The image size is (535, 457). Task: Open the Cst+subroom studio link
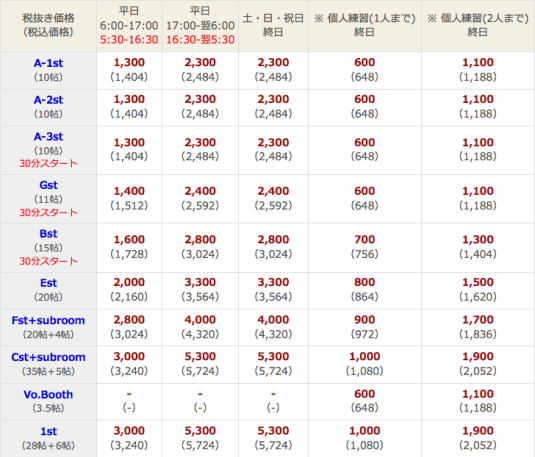(x=48, y=357)
